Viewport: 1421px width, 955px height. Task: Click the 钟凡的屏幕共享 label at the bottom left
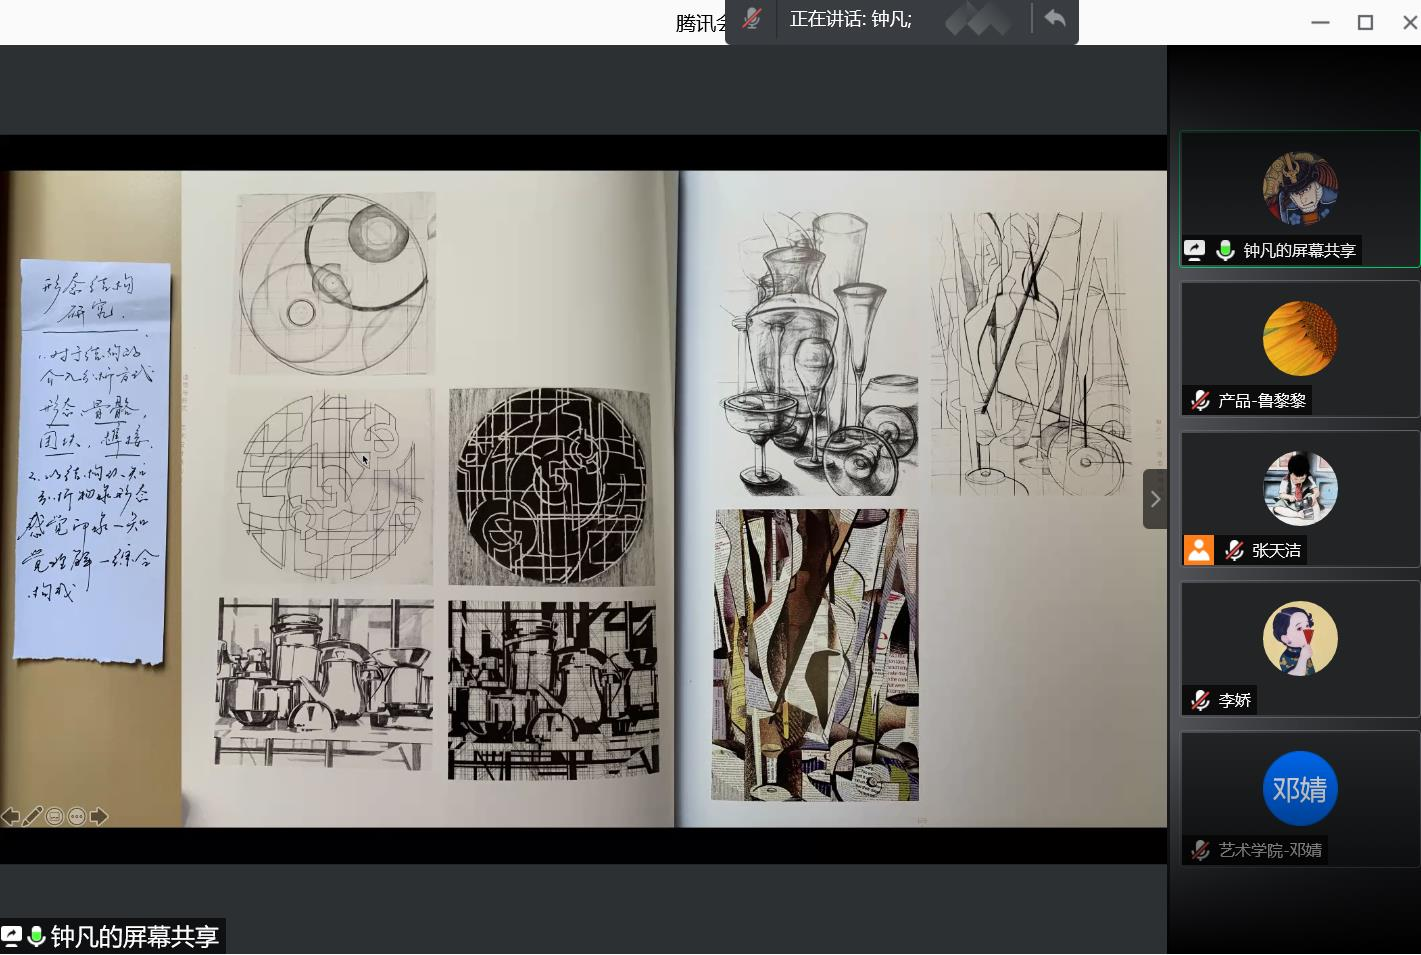(134, 937)
